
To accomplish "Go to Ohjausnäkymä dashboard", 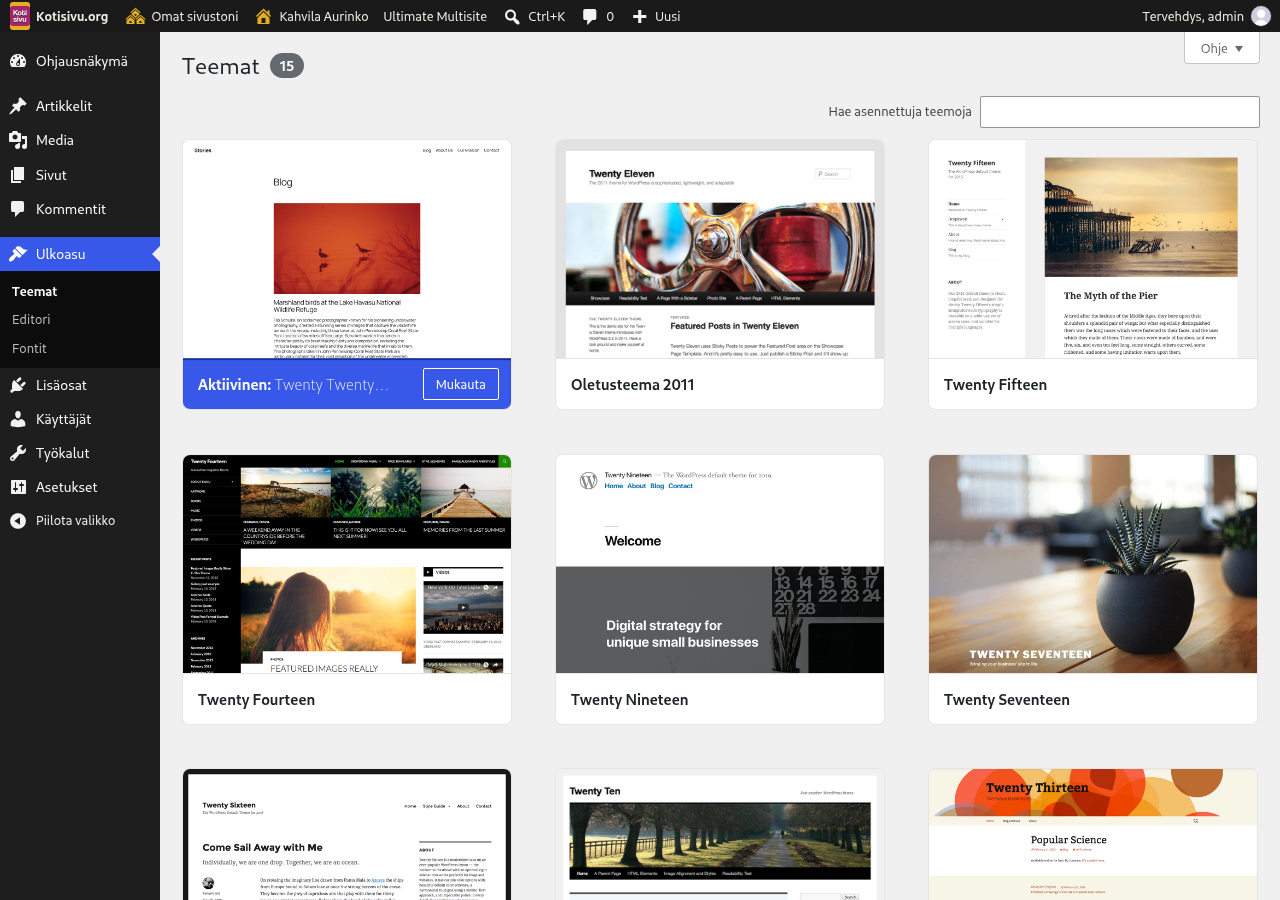I will coord(80,61).
